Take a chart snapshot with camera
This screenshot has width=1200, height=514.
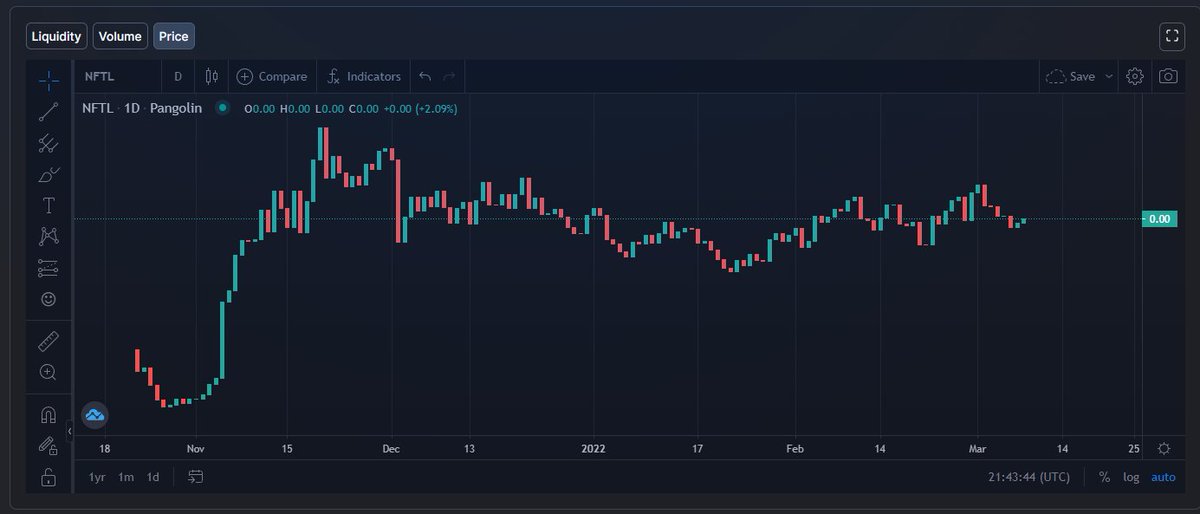pos(1167,76)
